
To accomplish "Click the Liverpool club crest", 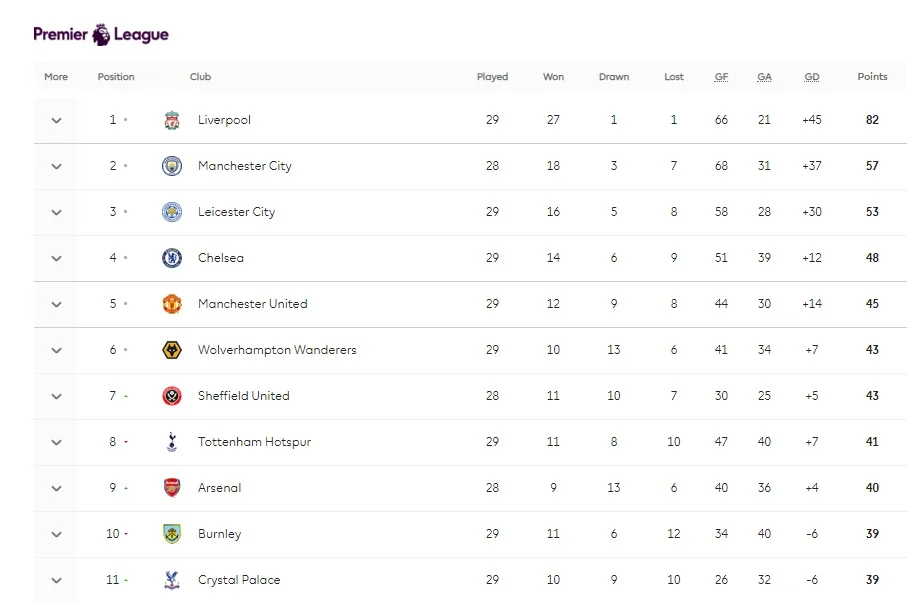I will click(172, 120).
